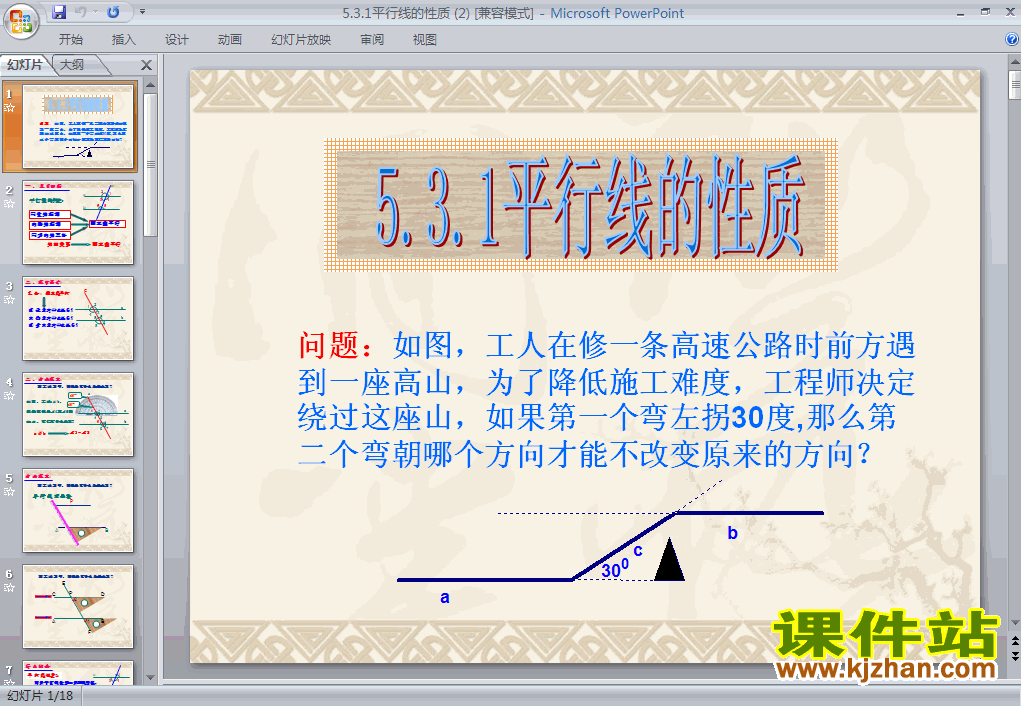Save the presentation with the floppy icon
The image size is (1021, 706).
[59, 12]
